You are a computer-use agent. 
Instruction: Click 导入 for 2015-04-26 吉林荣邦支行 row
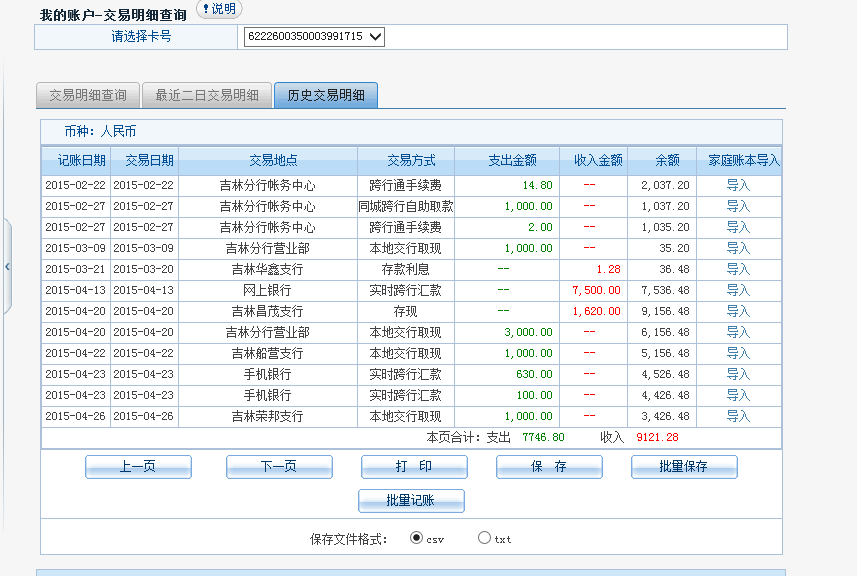[x=738, y=416]
